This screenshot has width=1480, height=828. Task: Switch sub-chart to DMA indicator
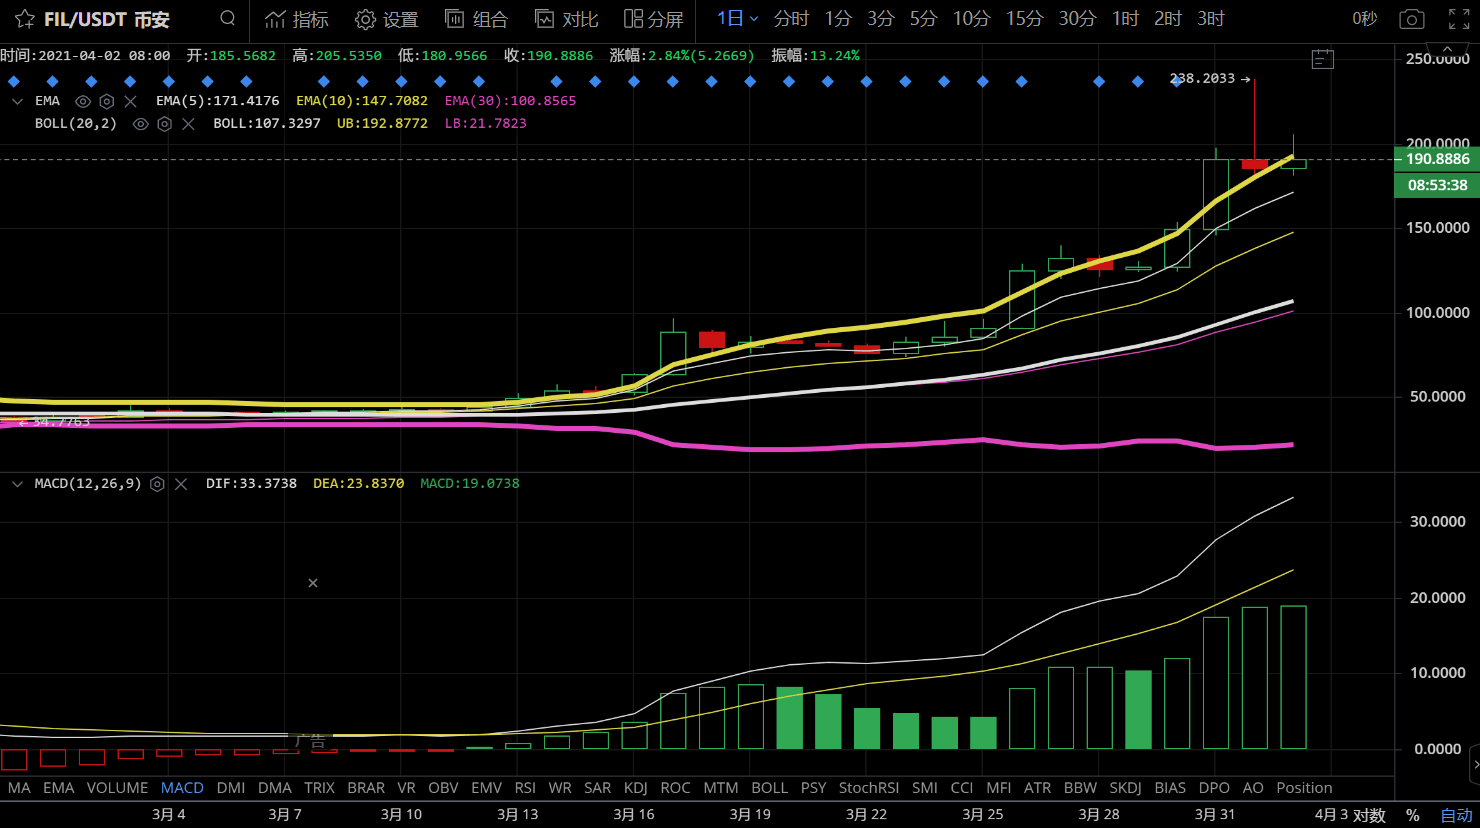point(275,788)
